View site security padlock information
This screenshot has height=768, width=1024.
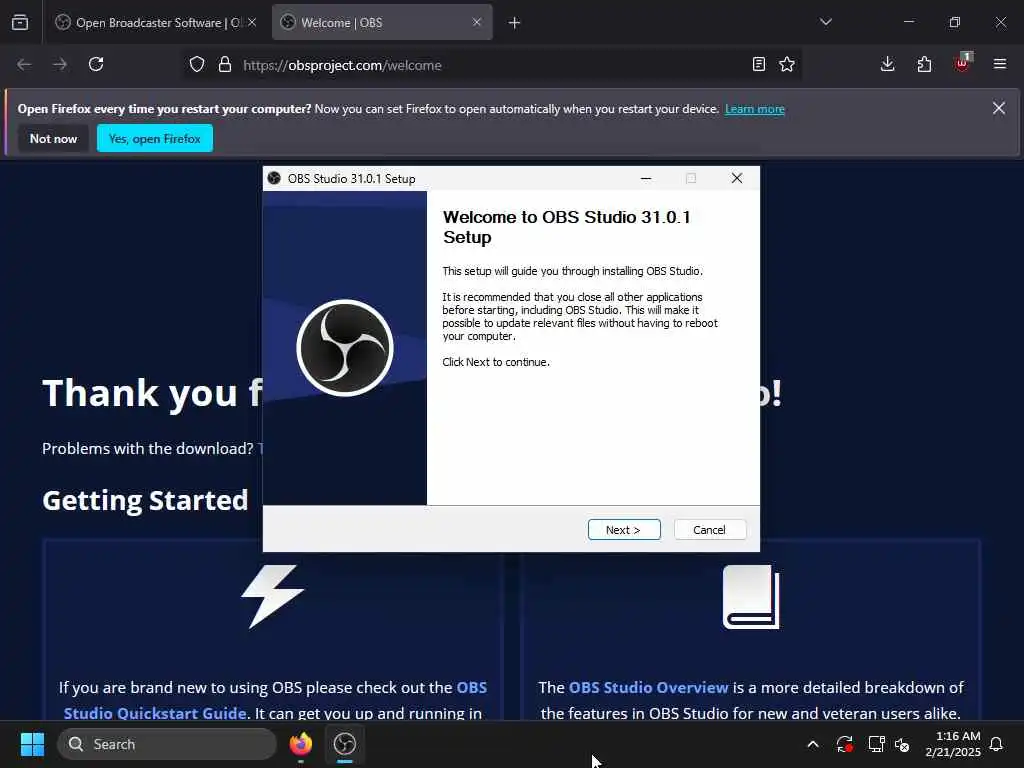[225, 65]
